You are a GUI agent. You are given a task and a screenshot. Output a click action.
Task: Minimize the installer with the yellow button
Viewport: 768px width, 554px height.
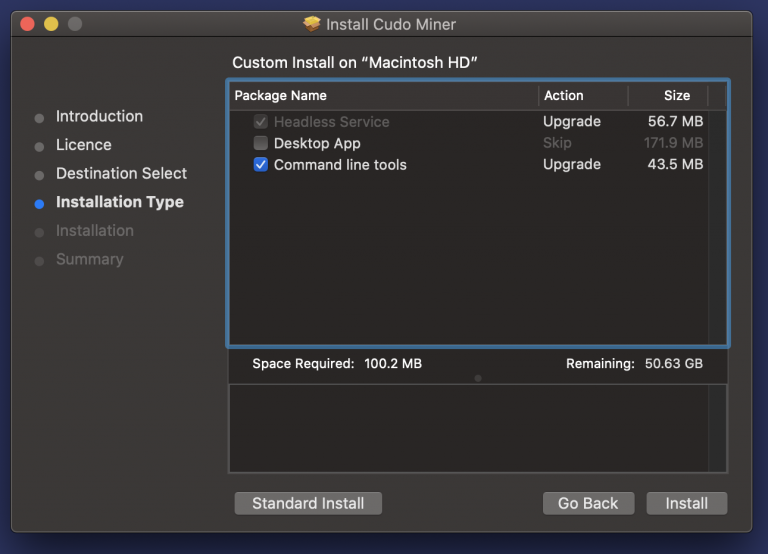pos(50,23)
